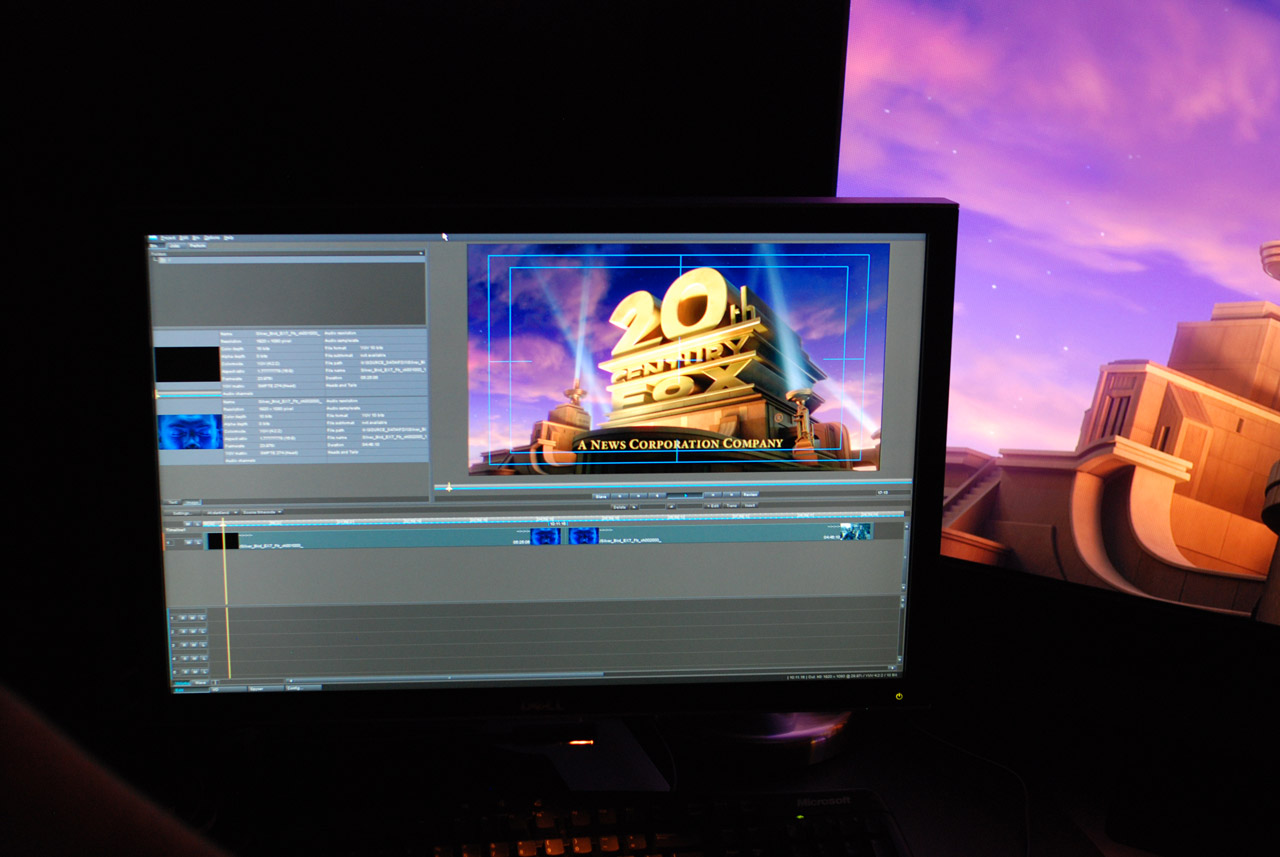
Task: Click the Settings... button above the timeline
Action: click(x=182, y=513)
